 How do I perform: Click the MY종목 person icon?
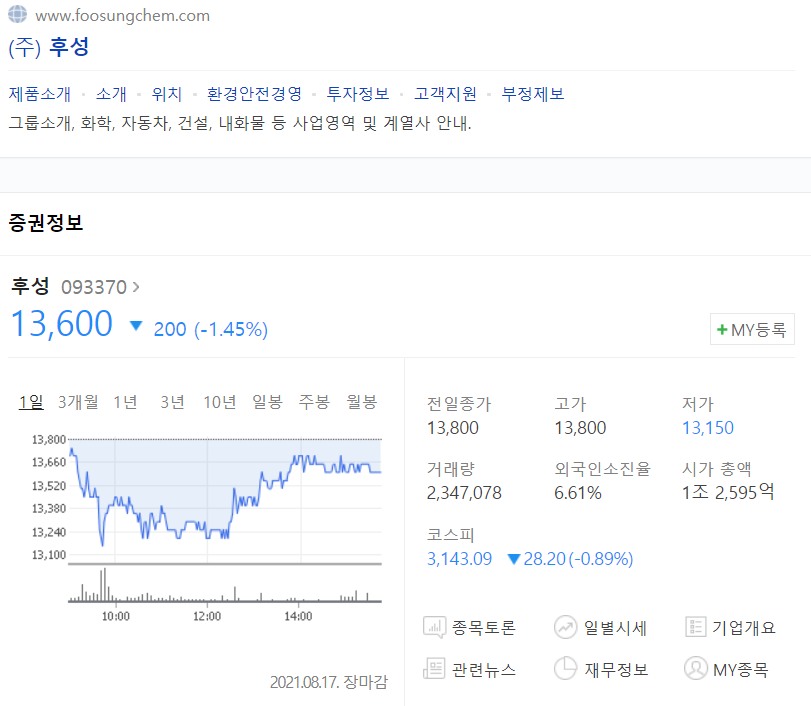click(696, 668)
